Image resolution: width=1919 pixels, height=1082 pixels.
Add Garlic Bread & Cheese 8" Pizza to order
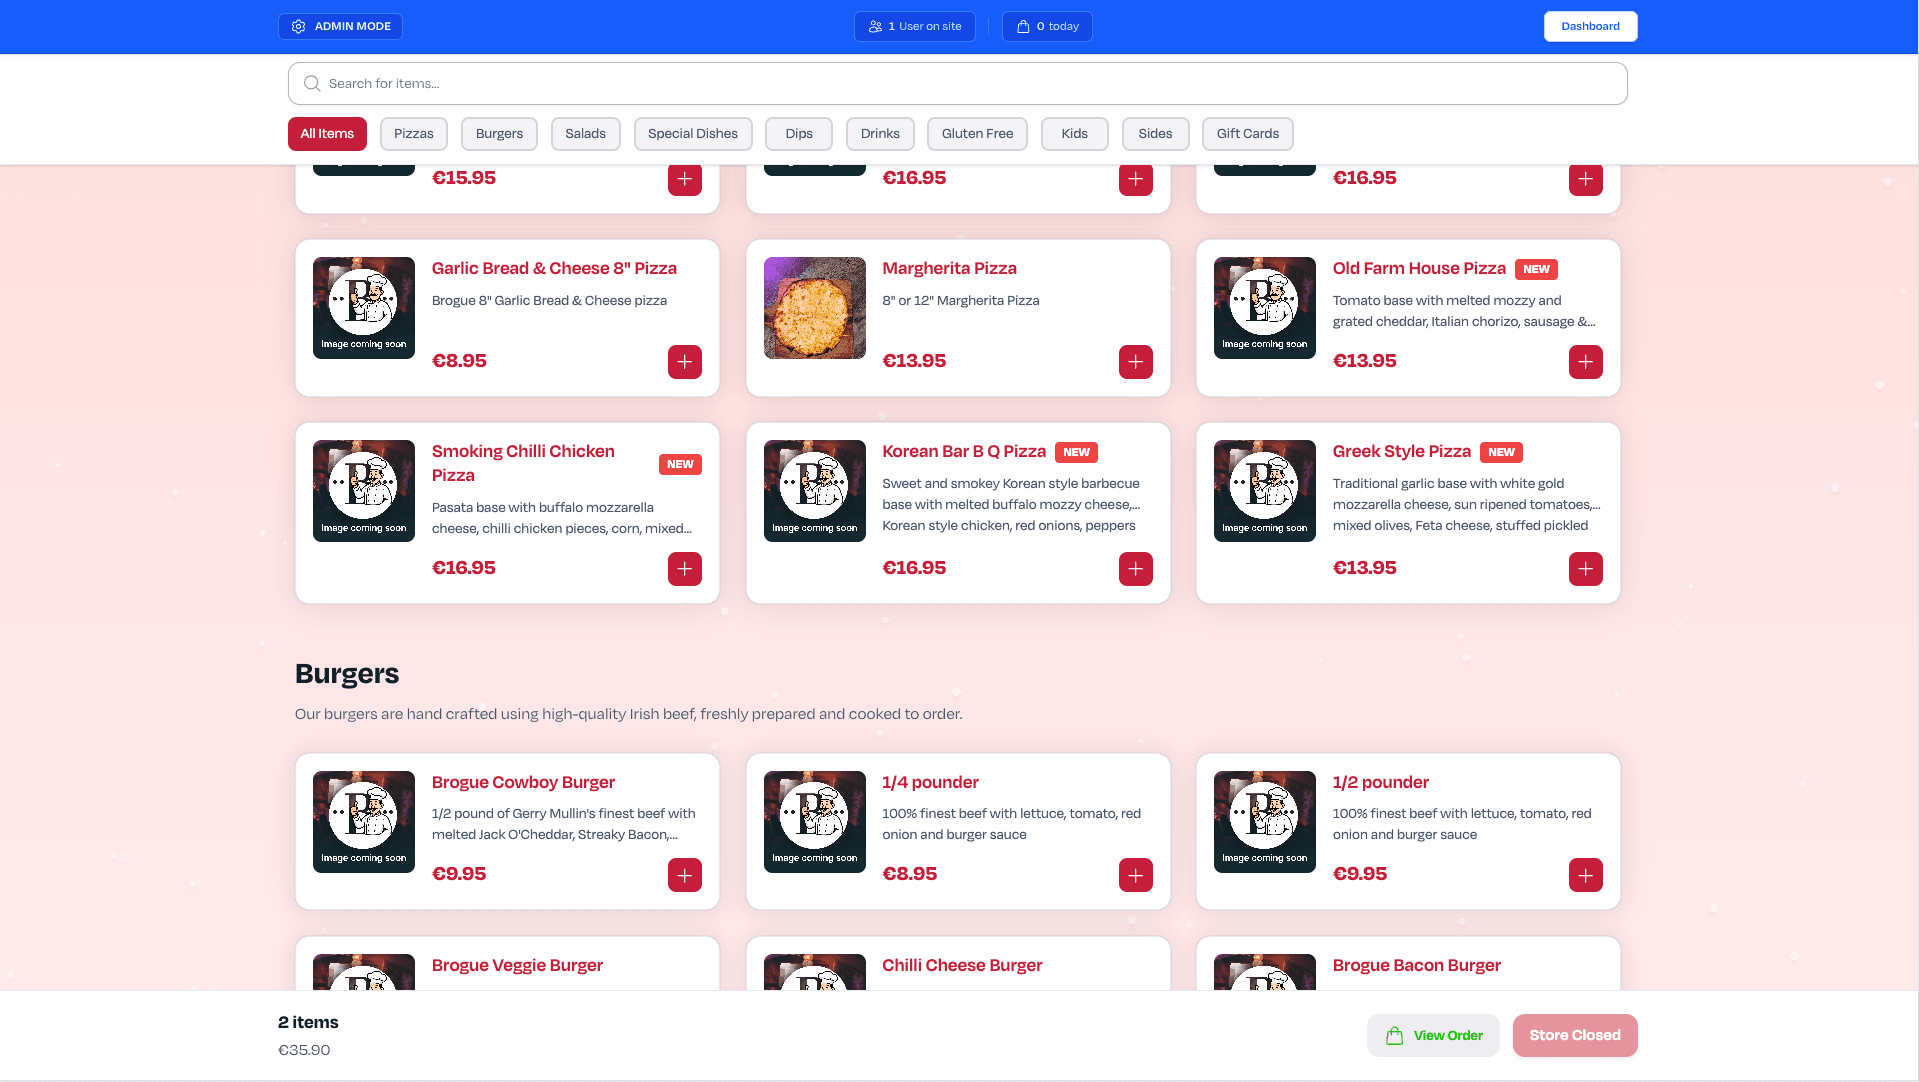[685, 362]
